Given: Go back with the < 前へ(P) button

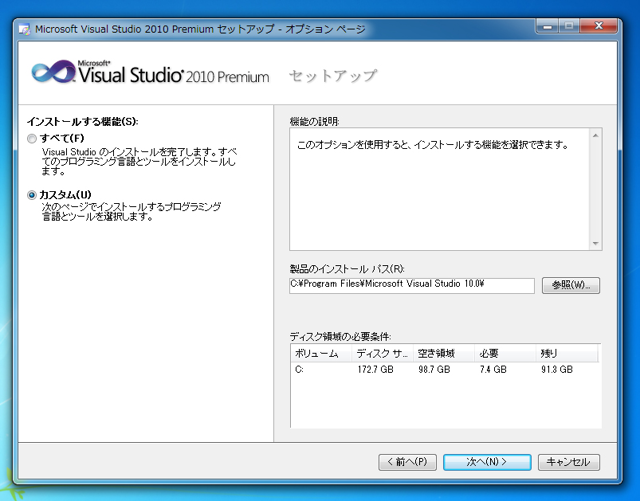Looking at the screenshot, I should [x=407, y=462].
